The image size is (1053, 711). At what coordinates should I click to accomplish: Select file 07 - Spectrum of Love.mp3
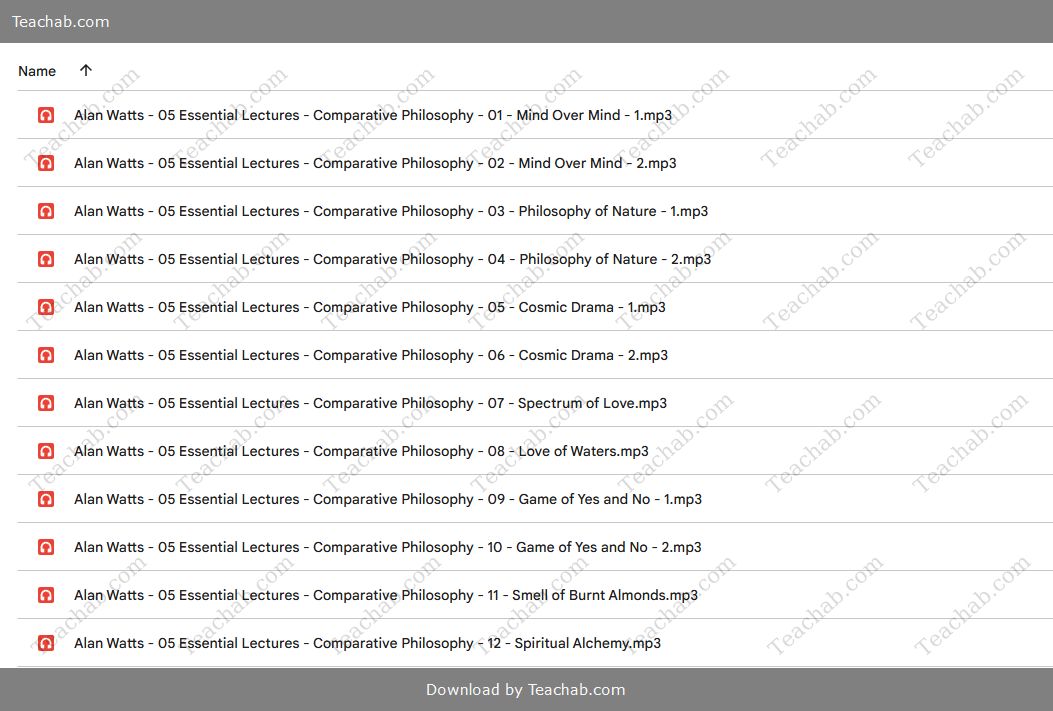coord(370,403)
